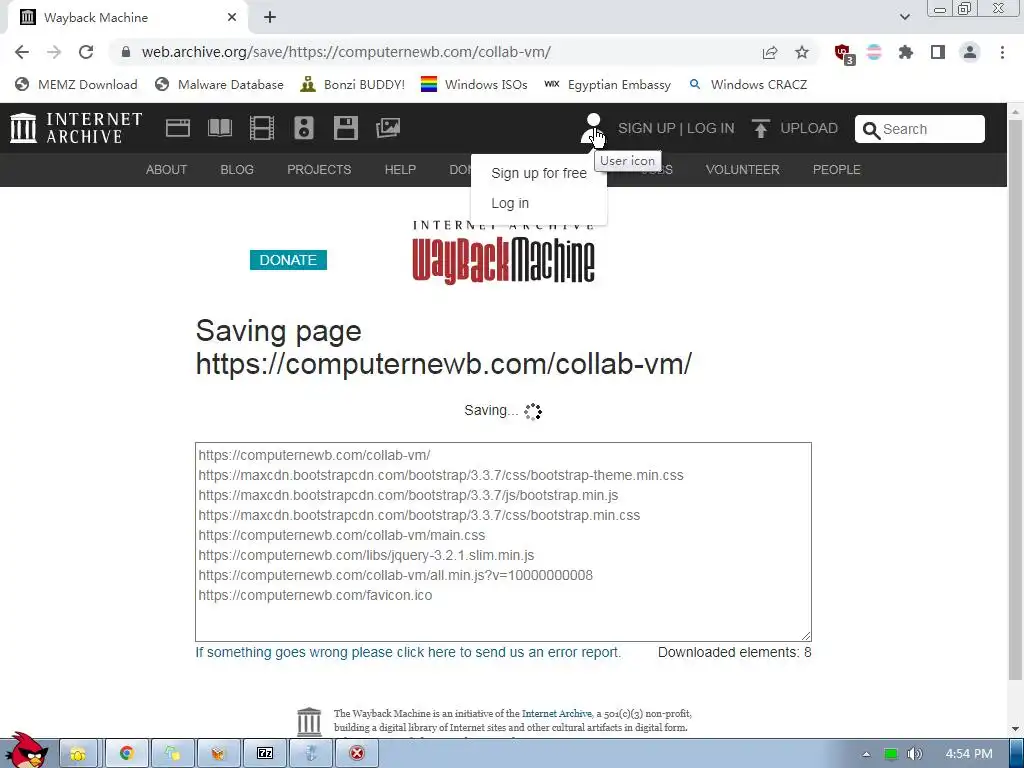The image size is (1024, 768).
Task: Click the LOG IN link
Action: [x=711, y=128]
